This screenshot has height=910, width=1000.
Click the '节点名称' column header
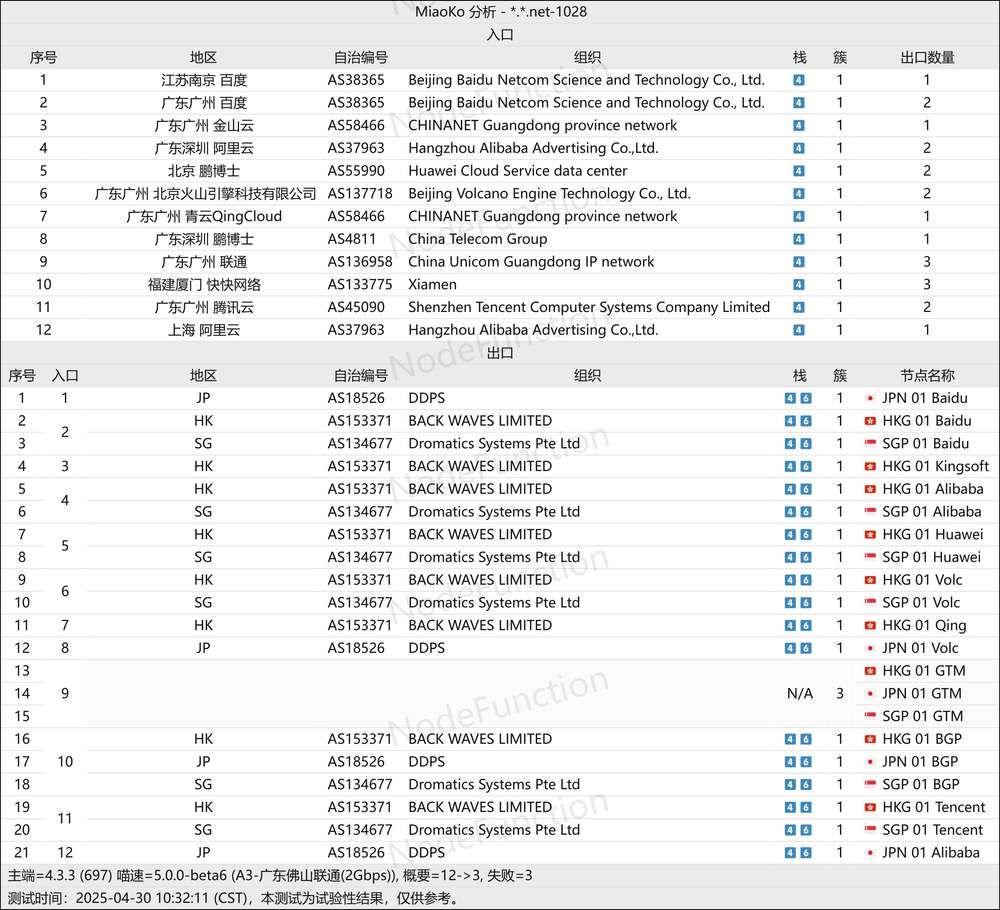pos(927,376)
